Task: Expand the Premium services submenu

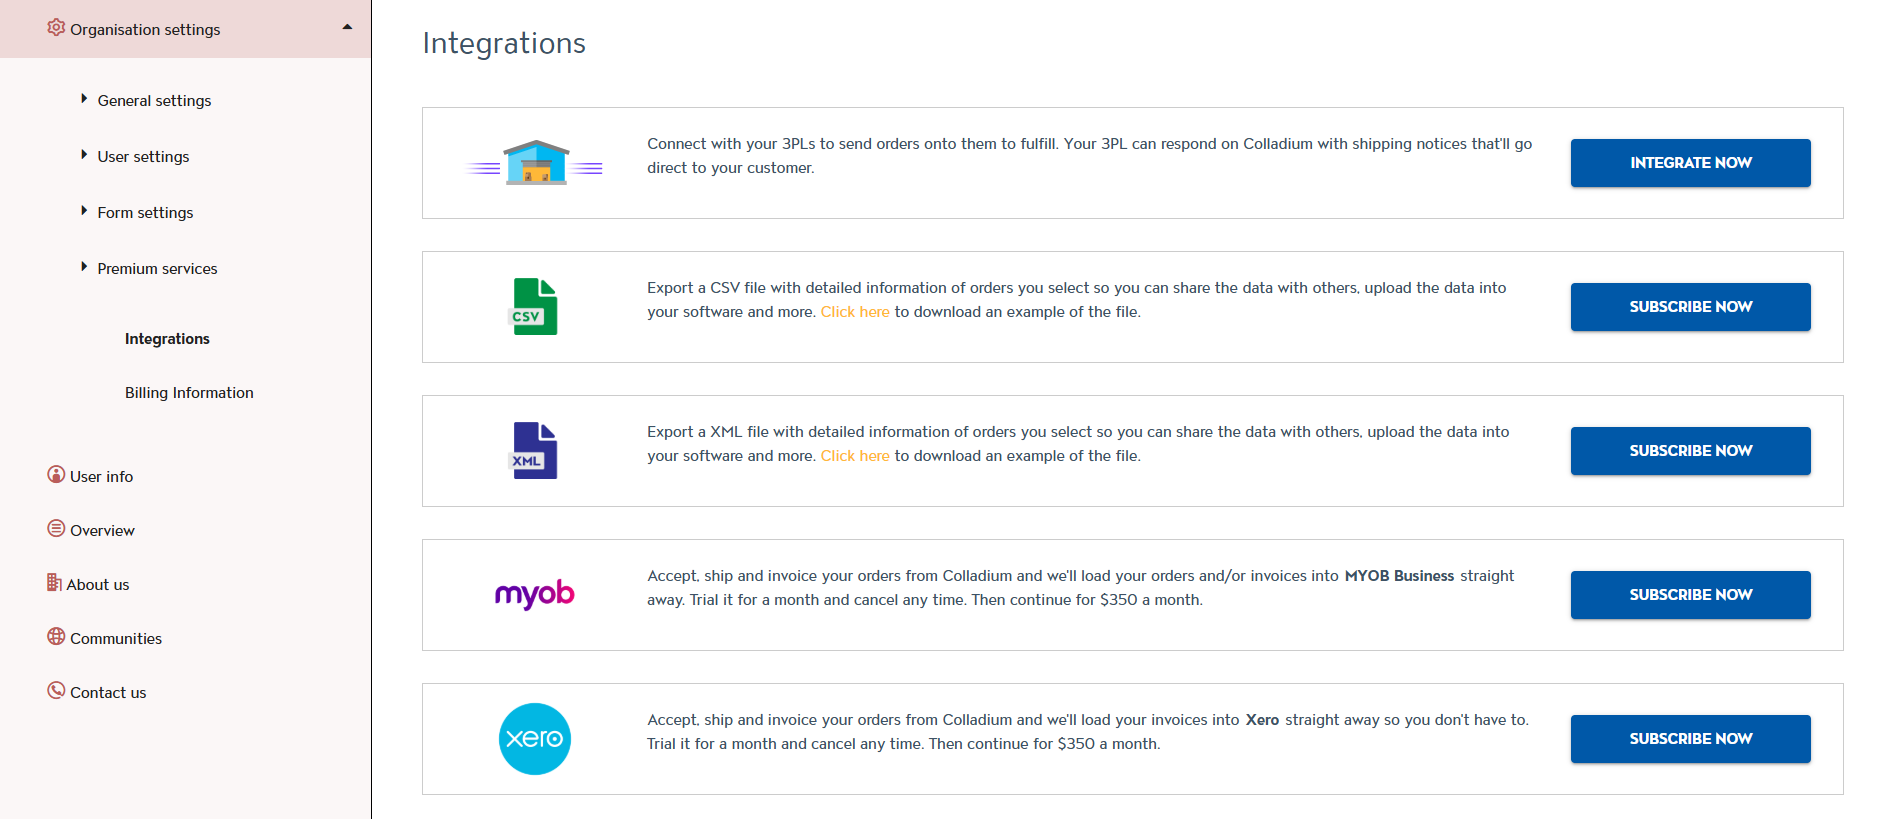Action: click(84, 267)
